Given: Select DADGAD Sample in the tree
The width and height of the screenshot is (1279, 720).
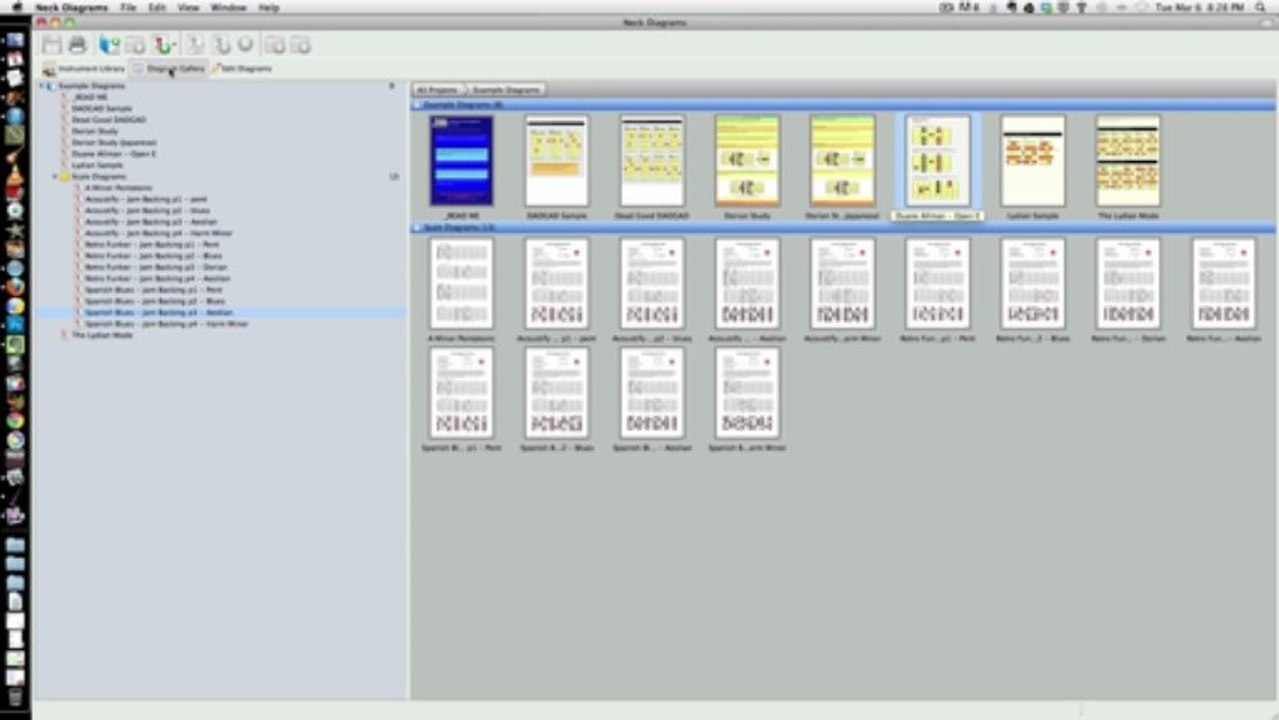Looking at the screenshot, I should [x=101, y=108].
